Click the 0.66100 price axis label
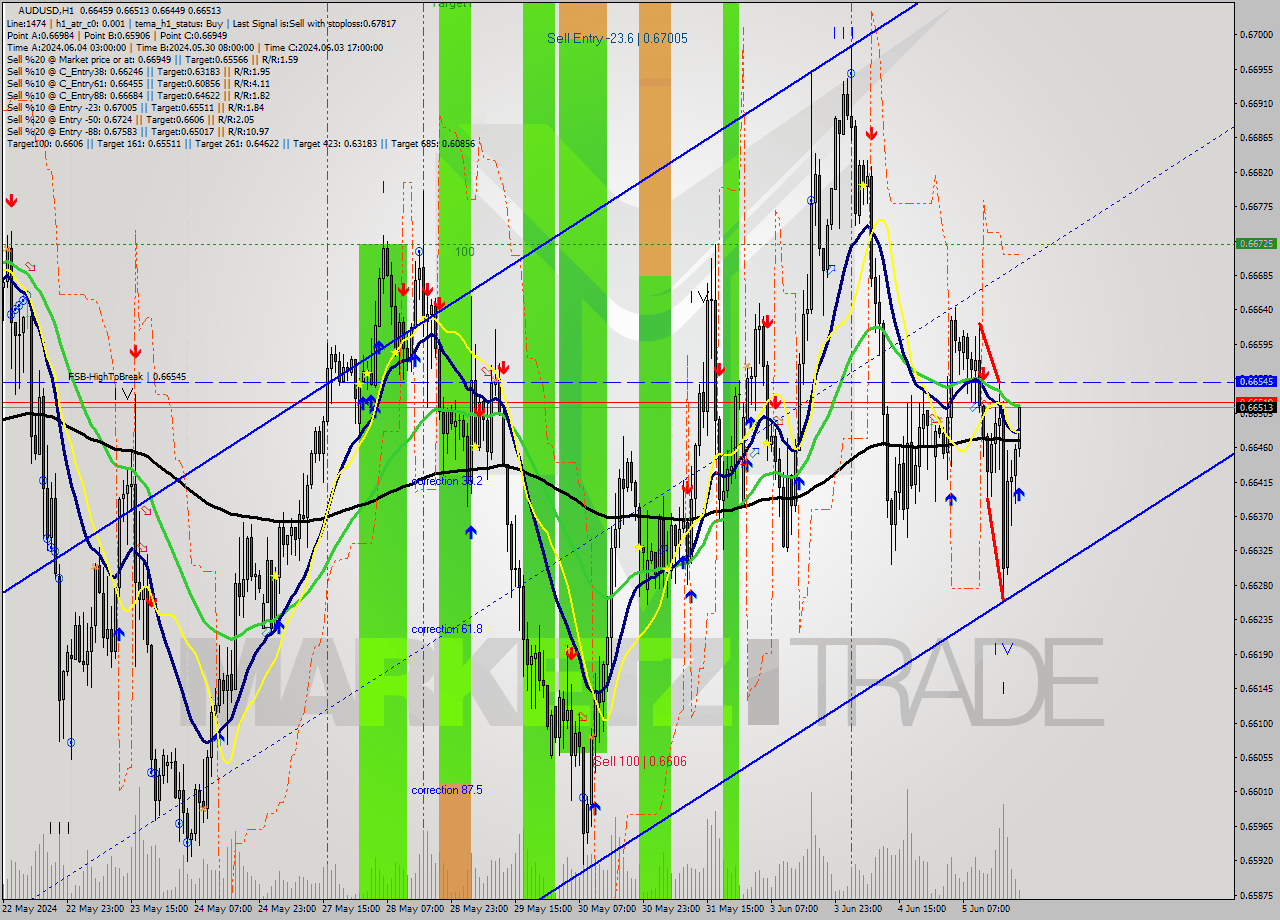 click(1256, 723)
